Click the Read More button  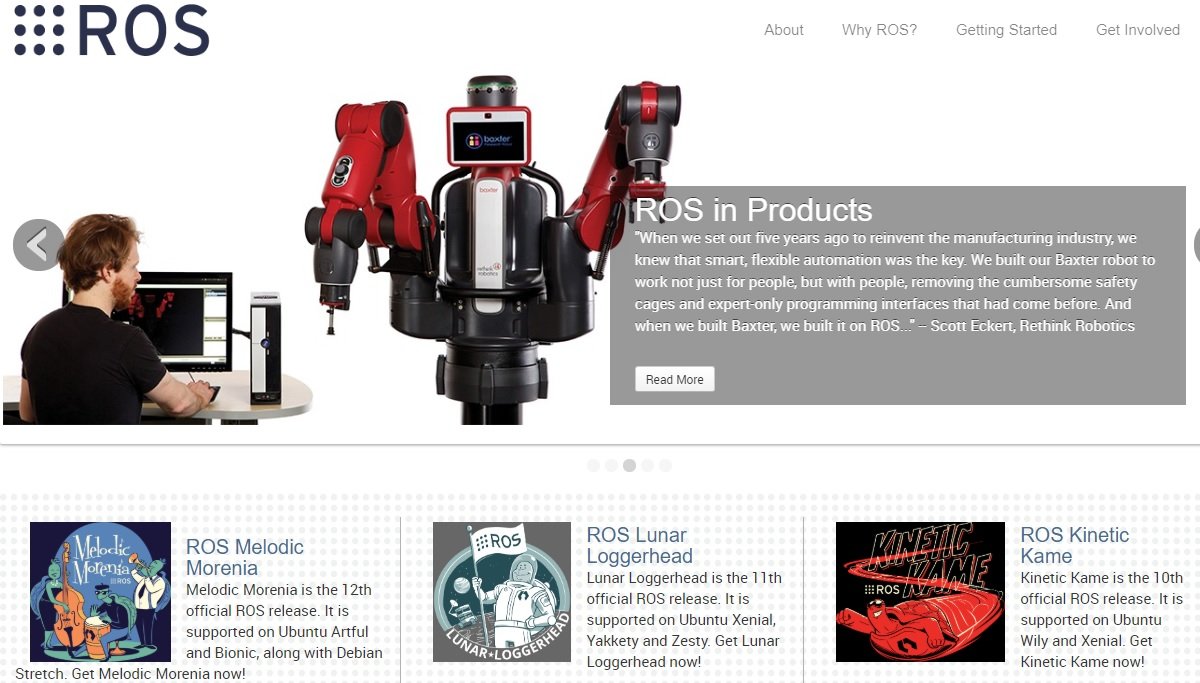[x=675, y=379]
